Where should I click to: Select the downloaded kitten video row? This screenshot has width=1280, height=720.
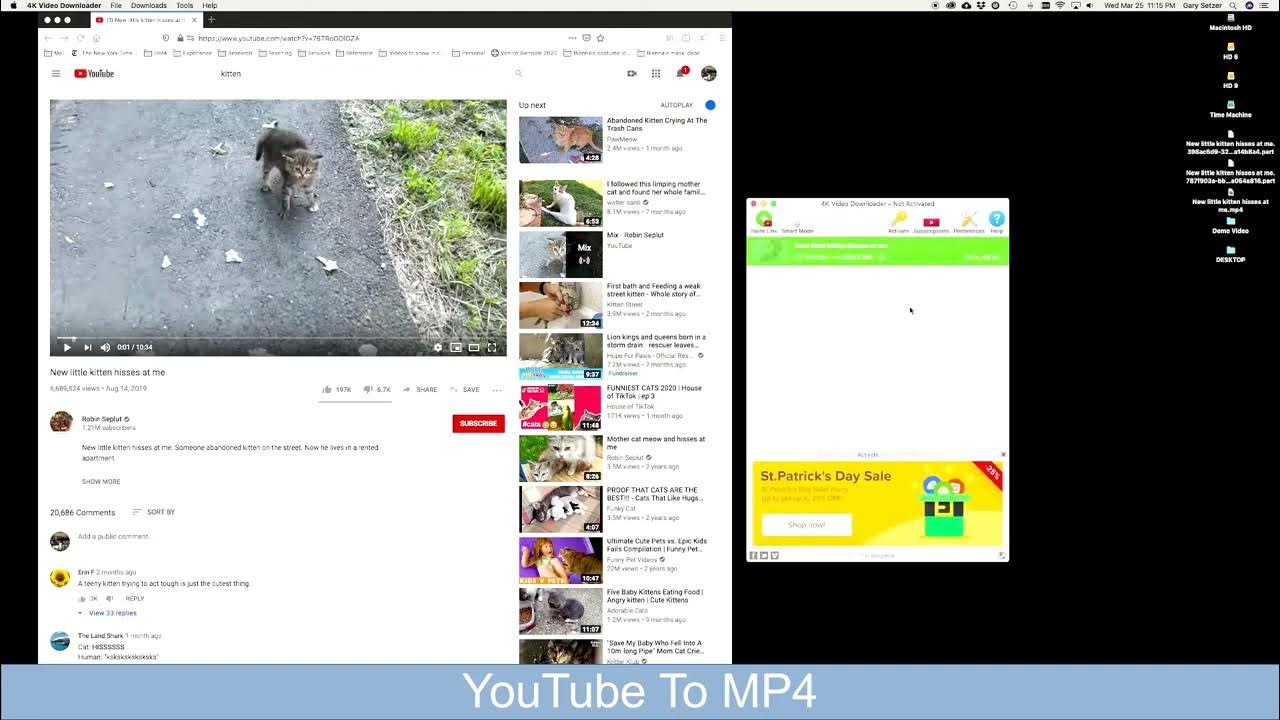tap(878, 251)
